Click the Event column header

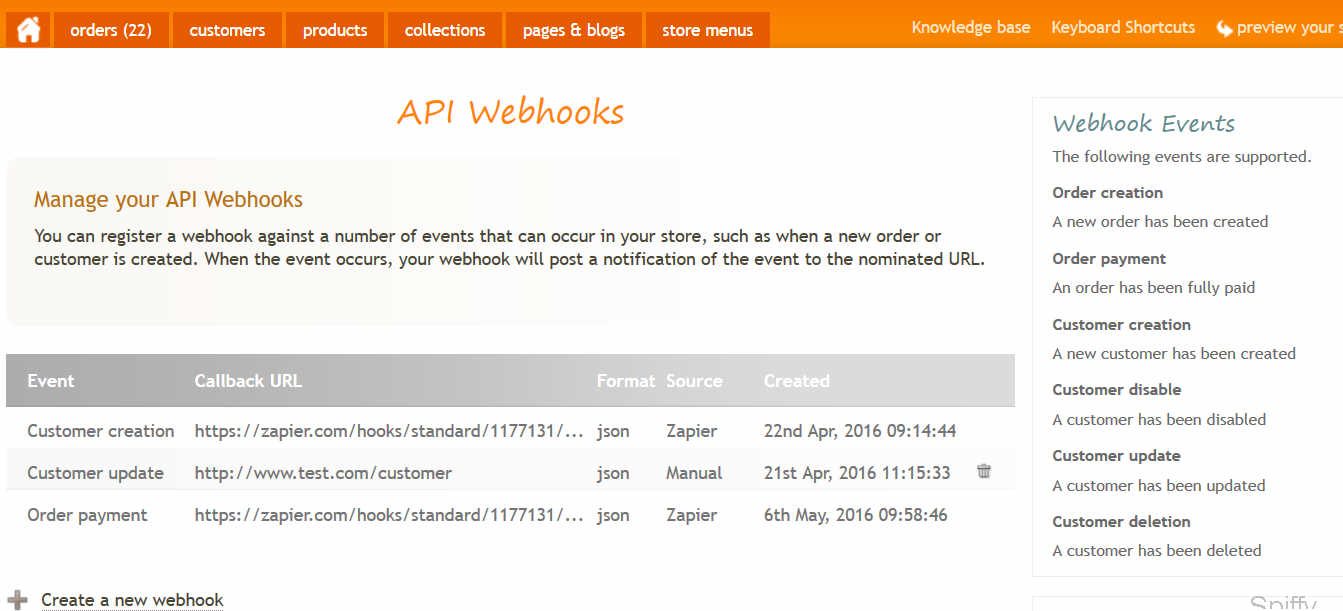(x=51, y=381)
